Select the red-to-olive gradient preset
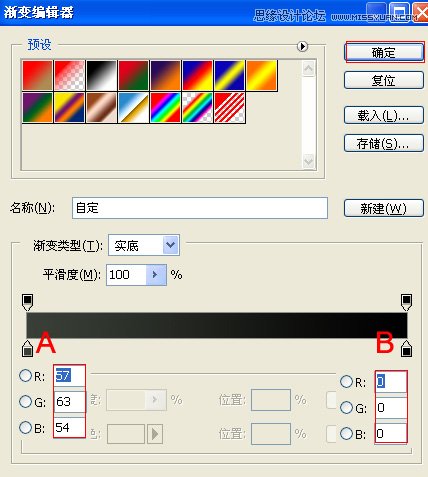This screenshot has height=477, width=428. point(38,75)
